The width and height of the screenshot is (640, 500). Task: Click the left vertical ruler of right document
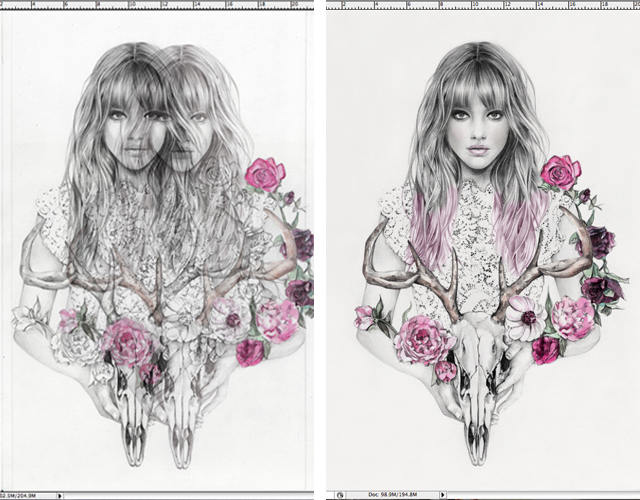329,250
